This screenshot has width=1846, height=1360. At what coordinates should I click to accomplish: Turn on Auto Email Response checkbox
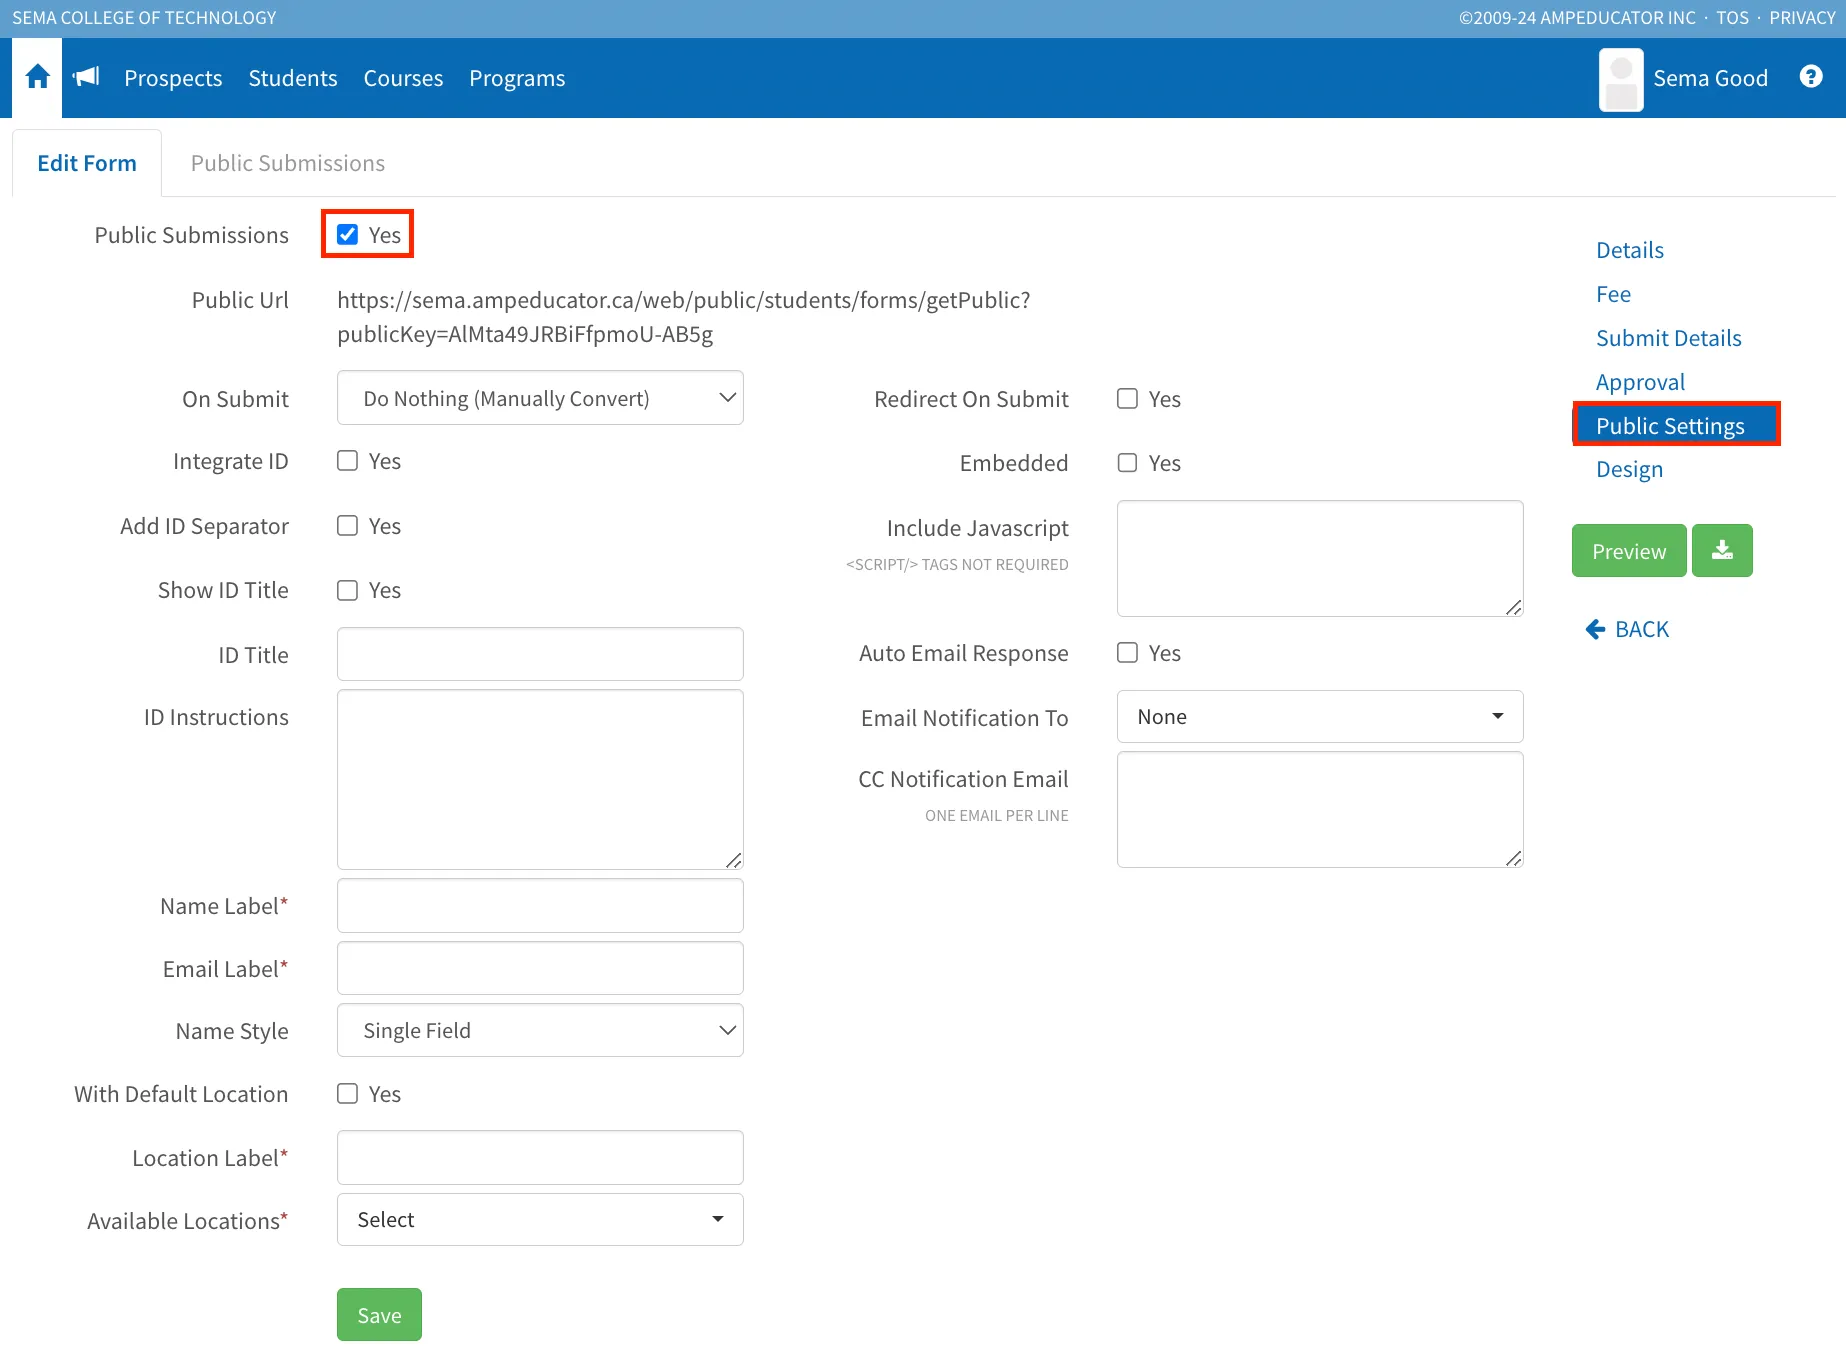click(x=1127, y=653)
